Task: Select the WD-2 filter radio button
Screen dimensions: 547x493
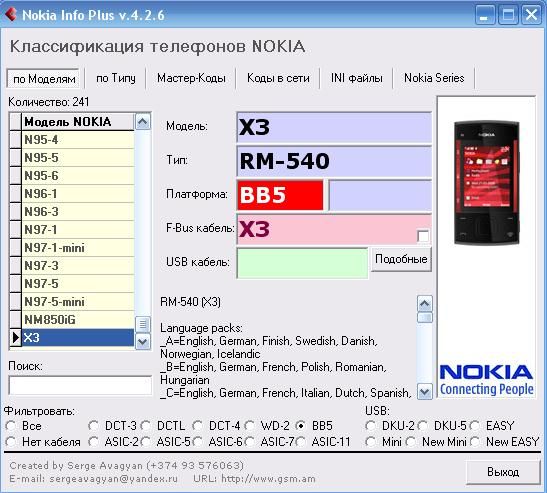Action: tap(249, 426)
